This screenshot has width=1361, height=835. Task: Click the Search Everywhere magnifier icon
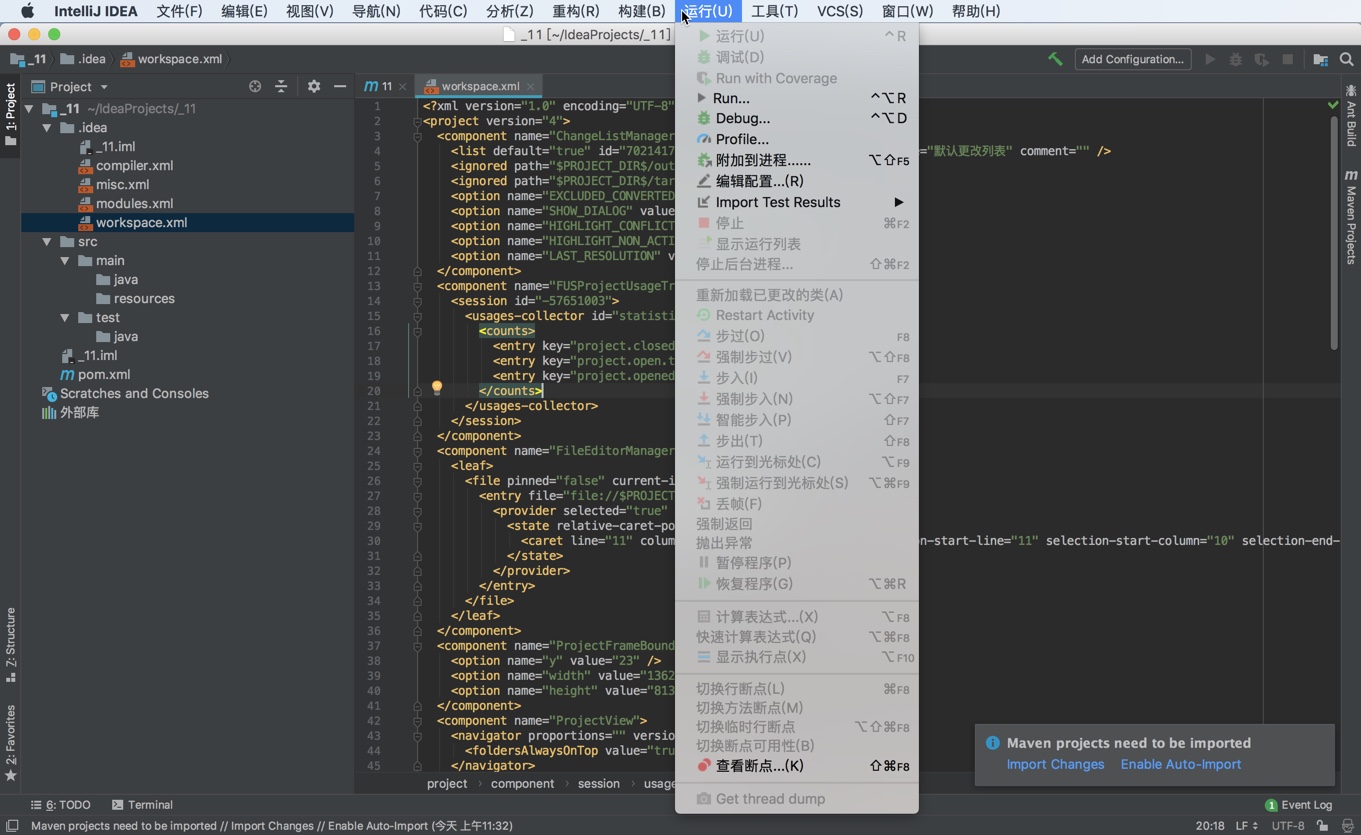[x=1347, y=59]
